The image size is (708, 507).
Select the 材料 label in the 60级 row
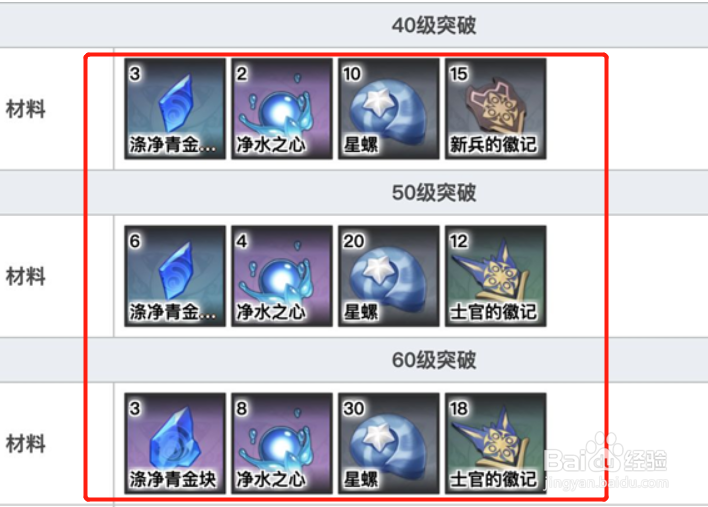click(26, 444)
